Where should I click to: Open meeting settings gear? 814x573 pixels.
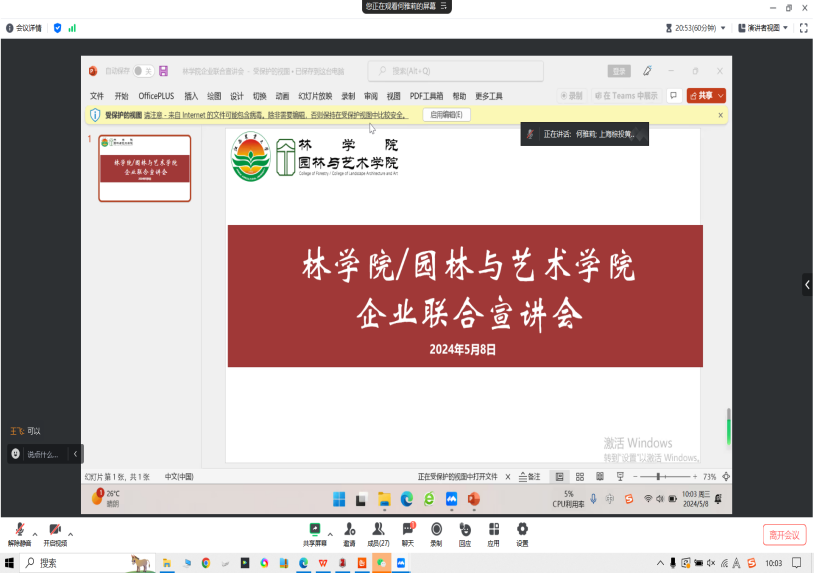click(522, 530)
